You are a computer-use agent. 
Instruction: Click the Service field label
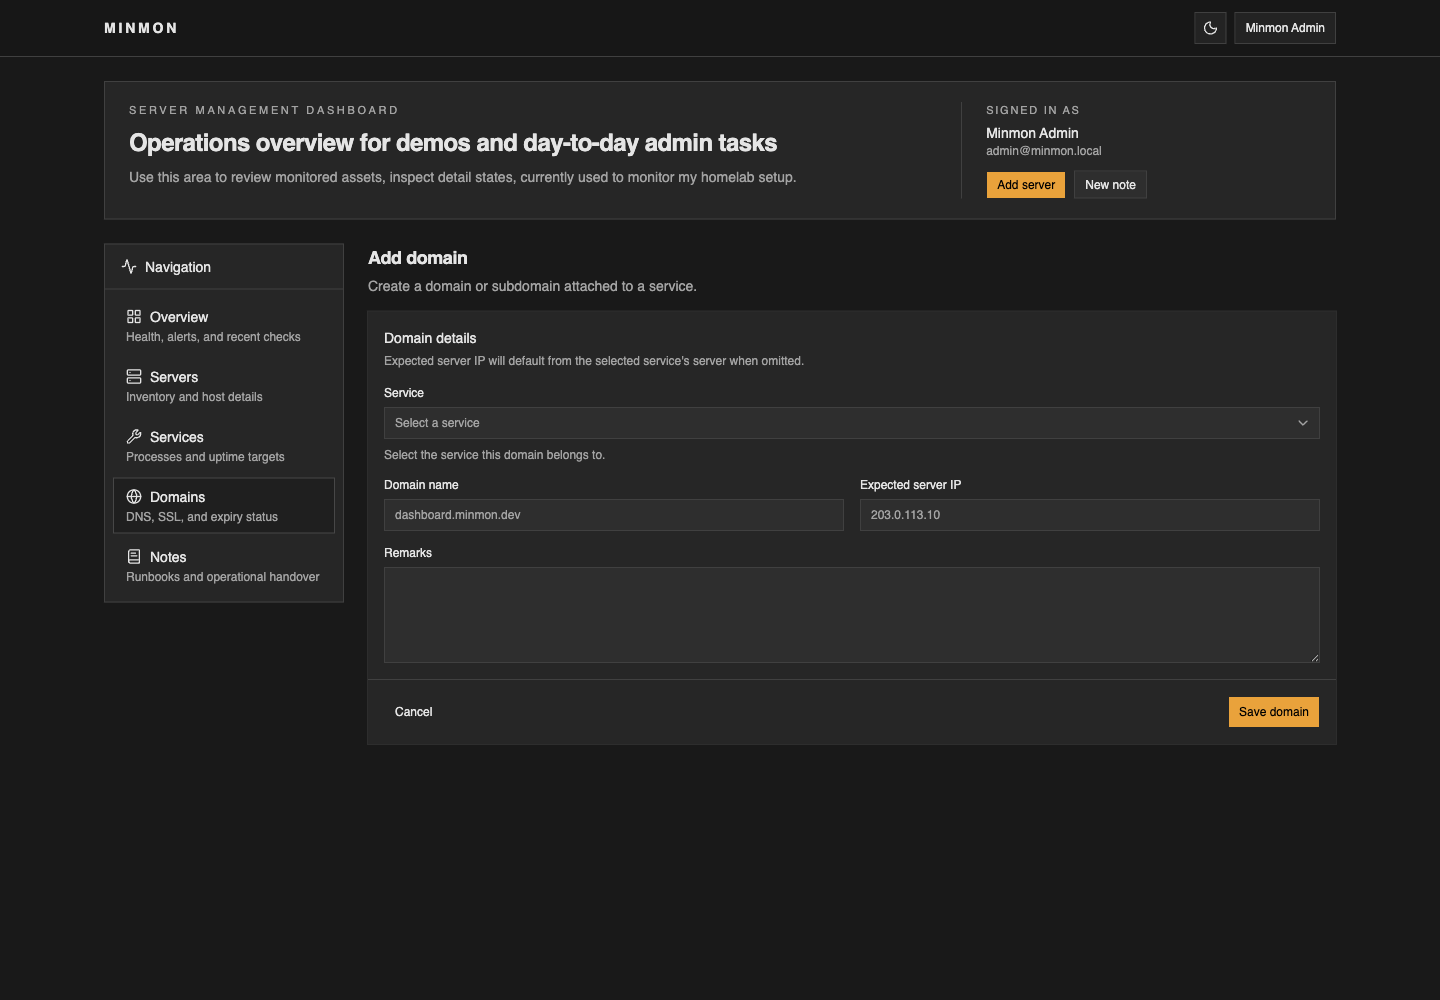tap(404, 393)
